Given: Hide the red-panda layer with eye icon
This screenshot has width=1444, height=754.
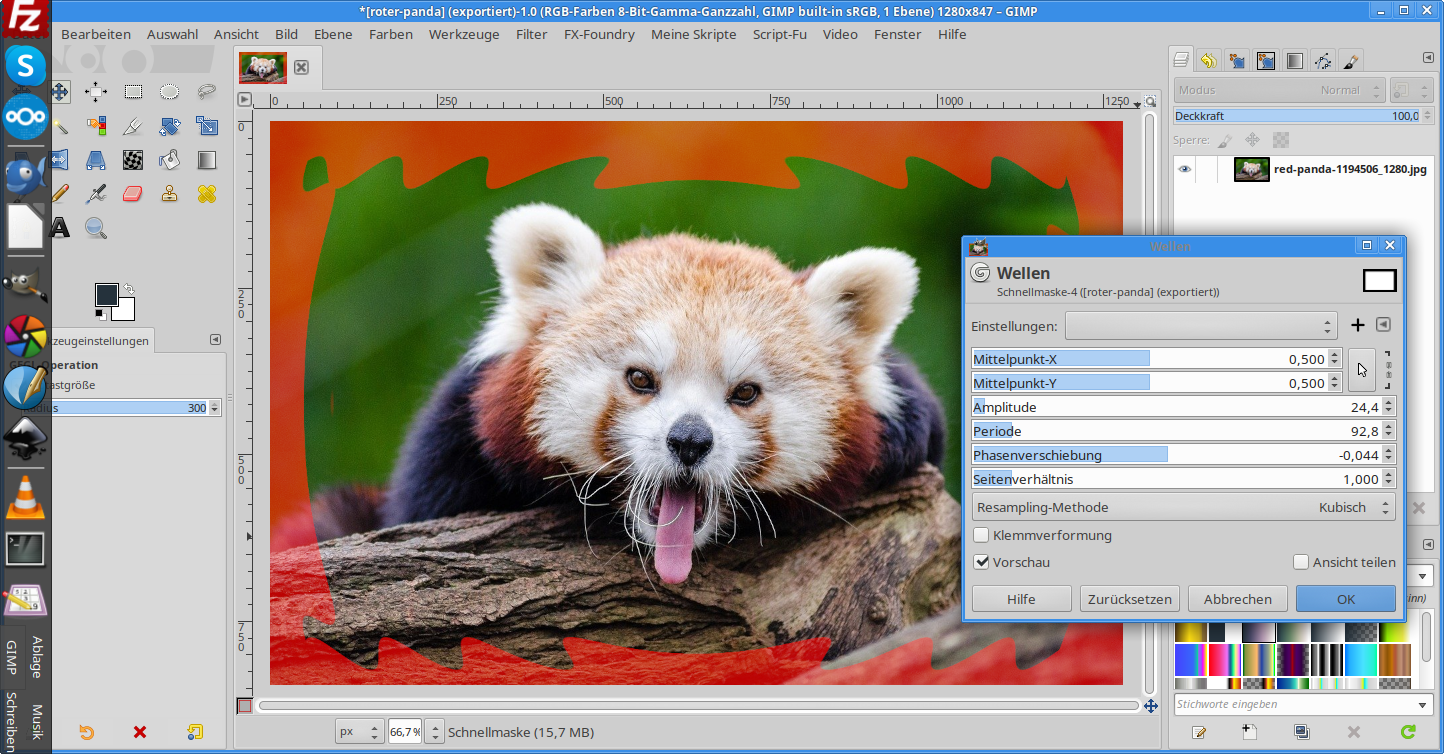Looking at the screenshot, I should pos(1185,169).
